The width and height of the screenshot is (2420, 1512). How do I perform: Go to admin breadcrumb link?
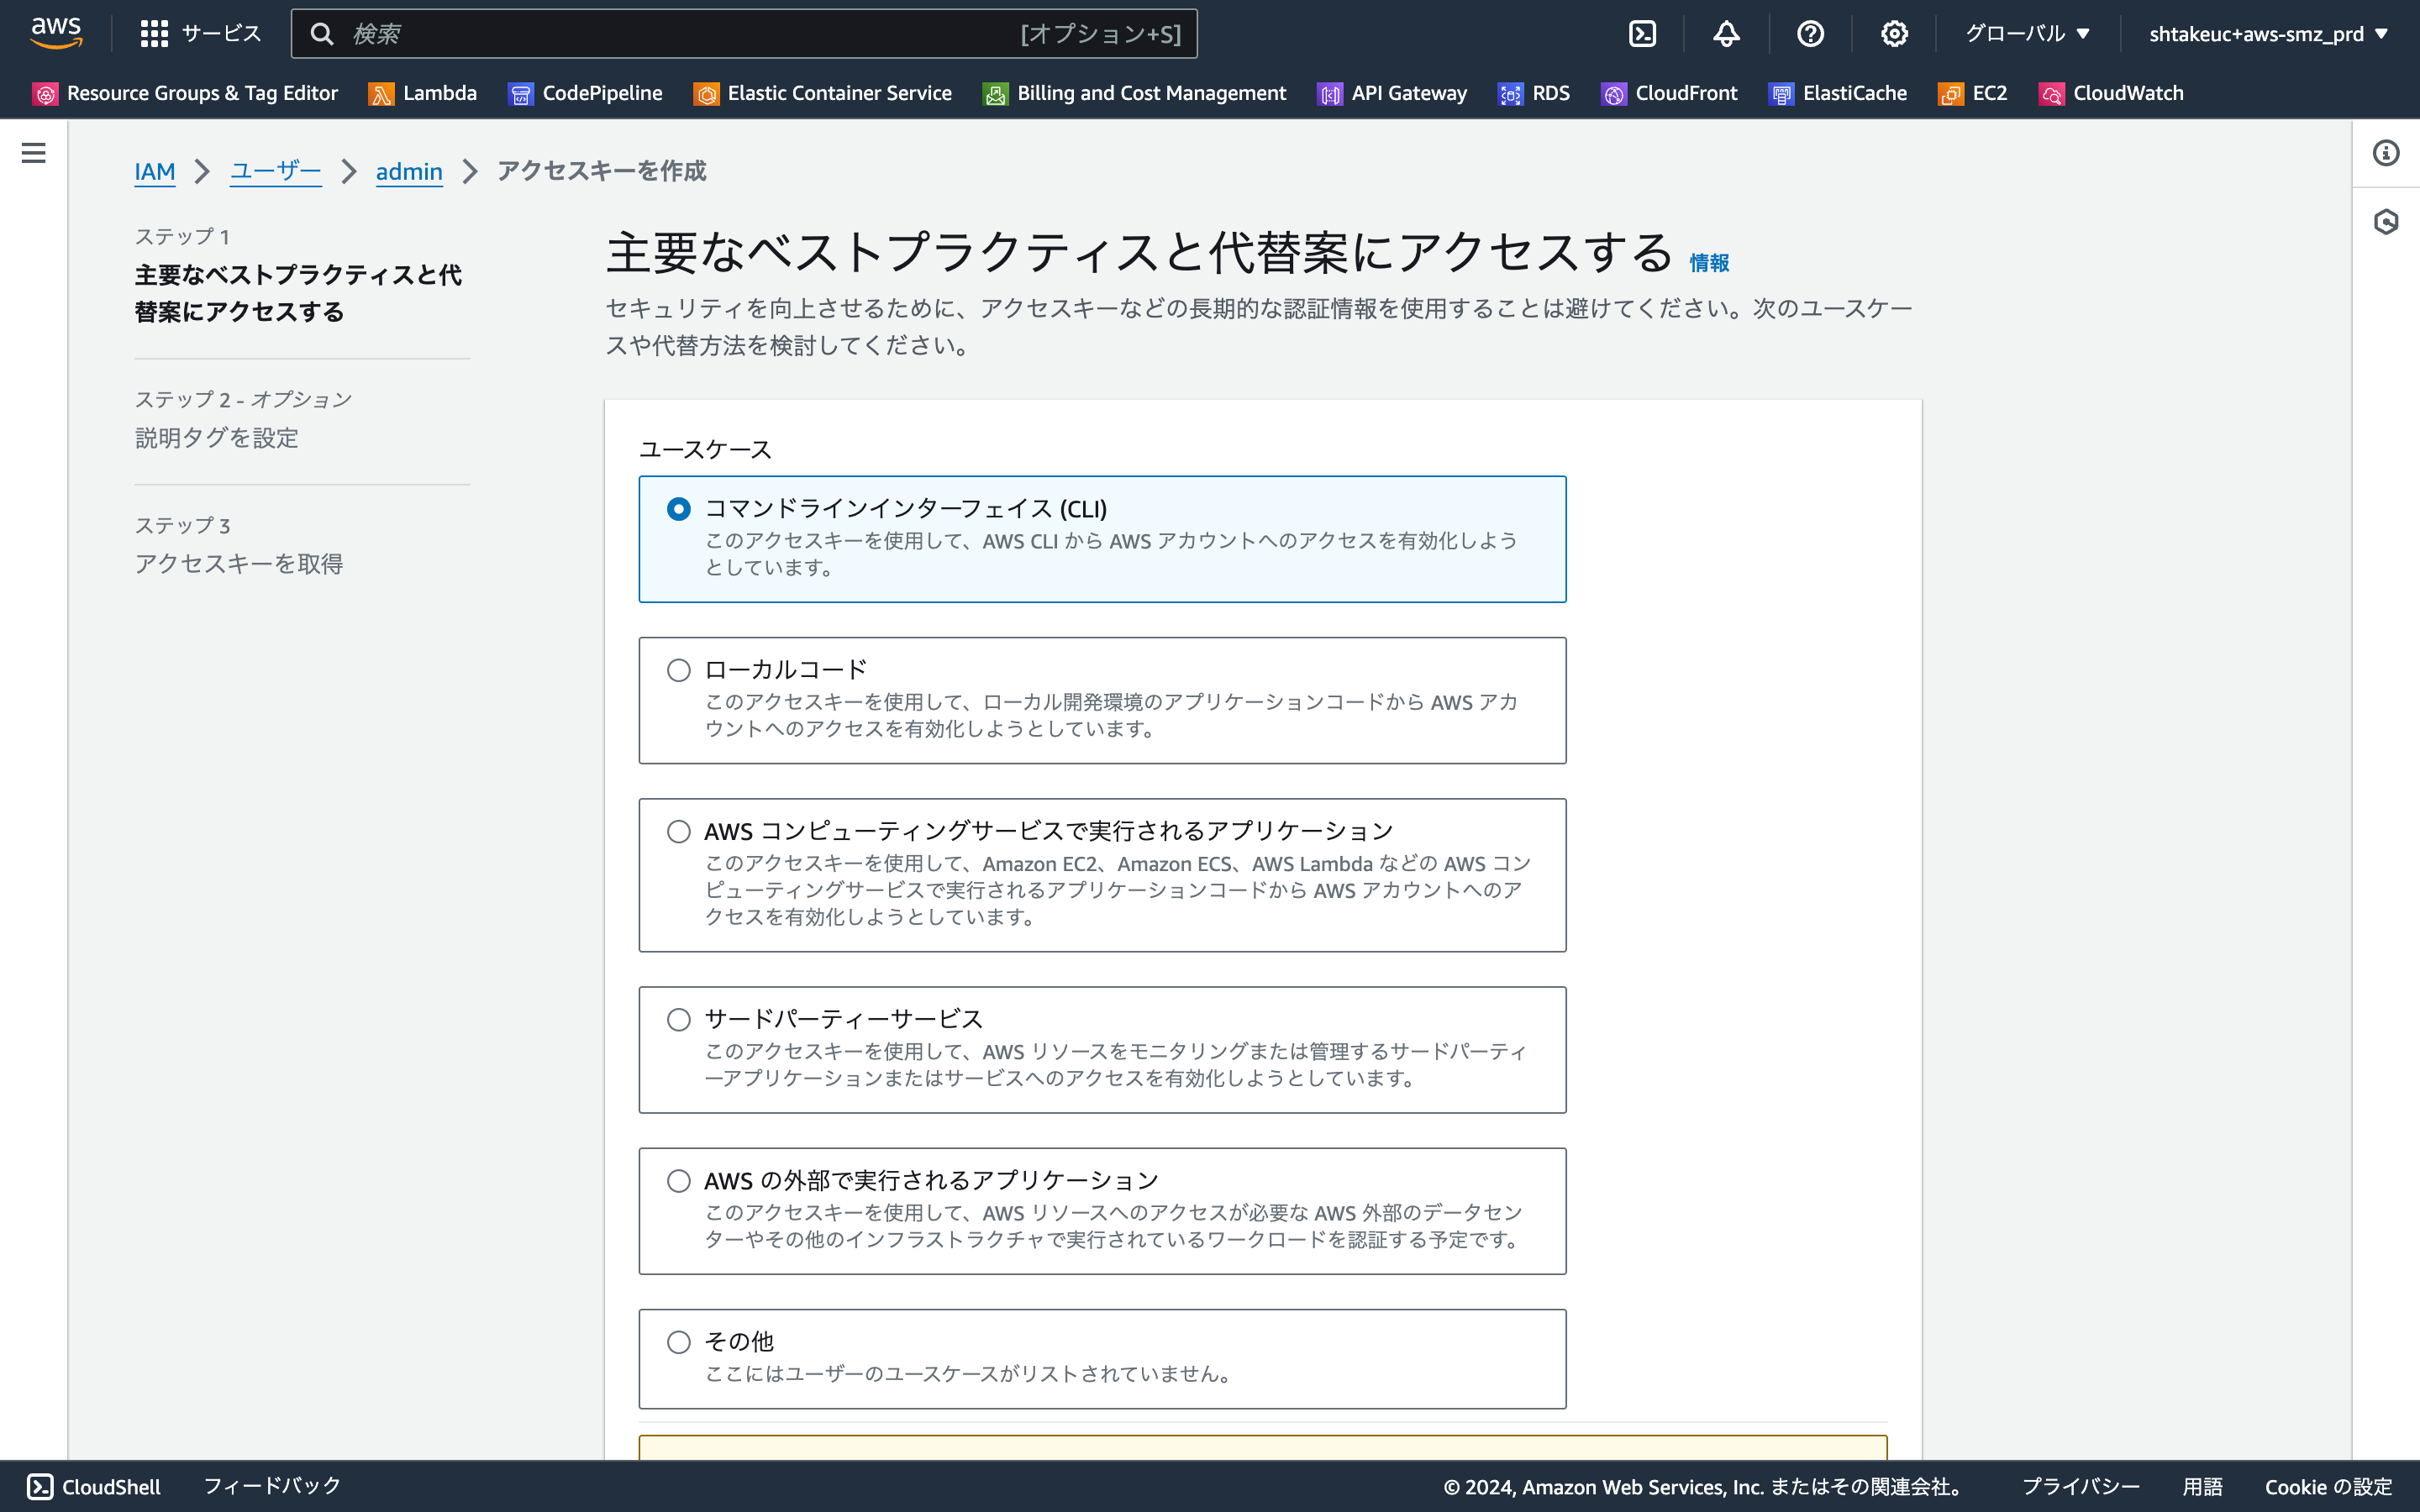[409, 171]
